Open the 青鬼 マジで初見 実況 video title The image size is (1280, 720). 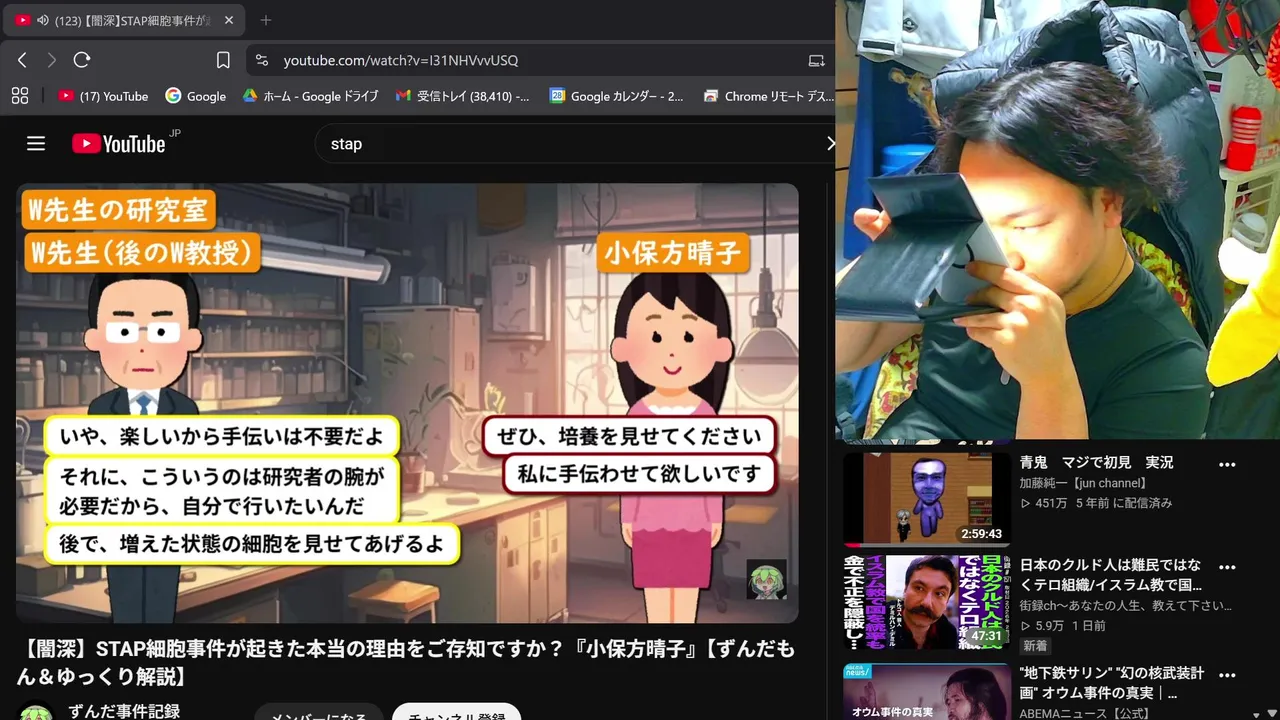[1097, 463]
